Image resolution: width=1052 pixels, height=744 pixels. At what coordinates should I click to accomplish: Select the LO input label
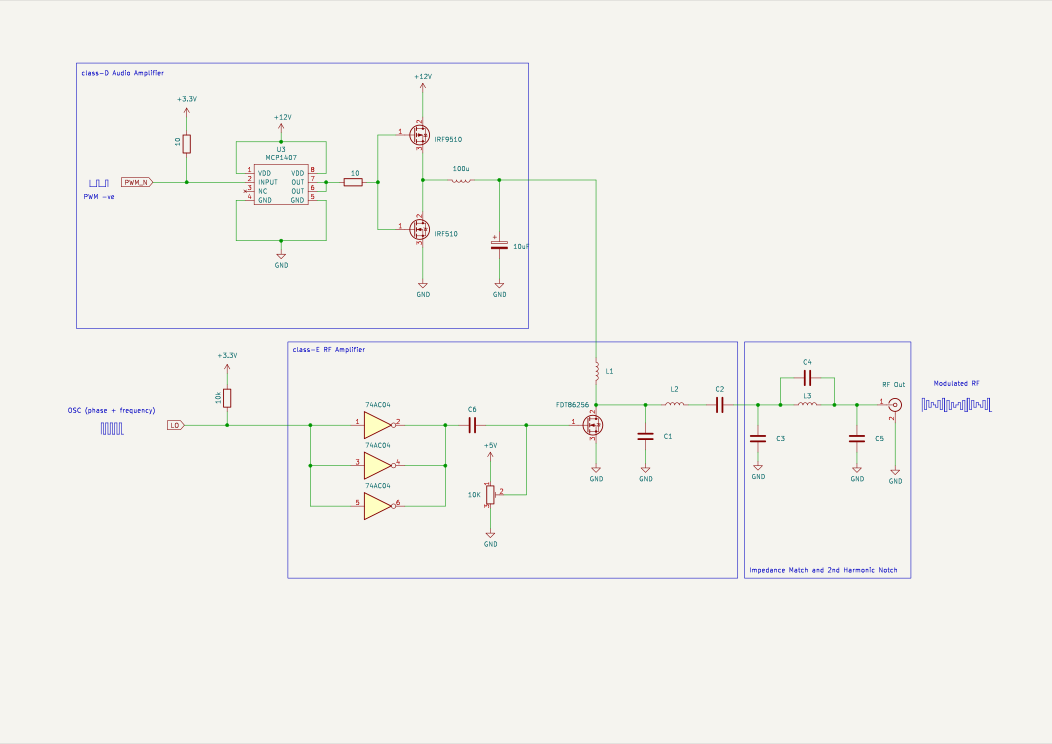175,425
